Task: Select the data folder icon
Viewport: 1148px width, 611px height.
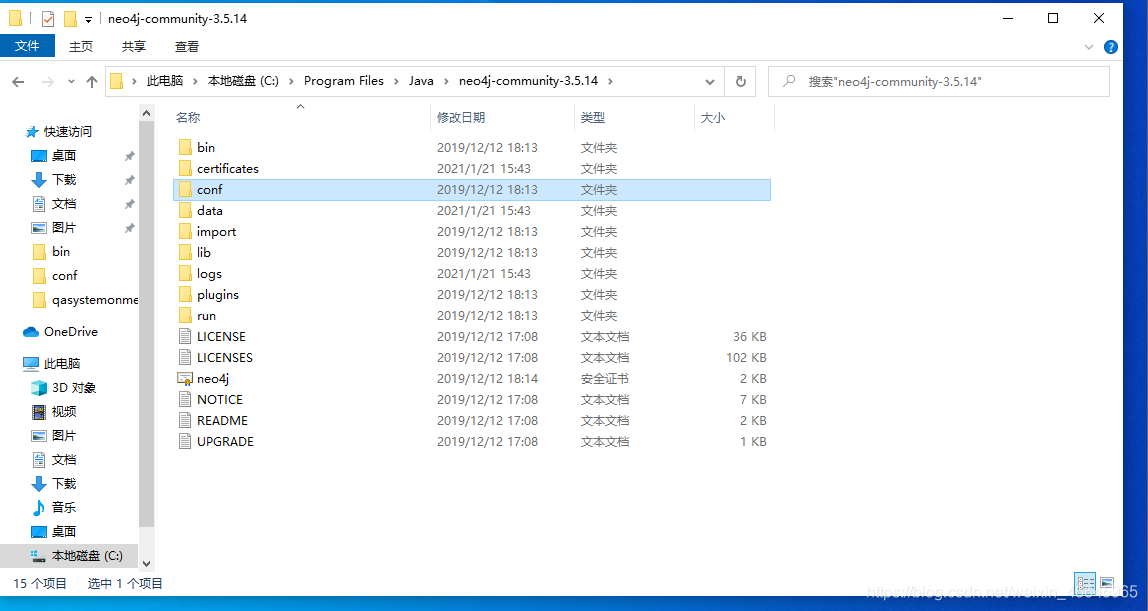Action: point(185,211)
